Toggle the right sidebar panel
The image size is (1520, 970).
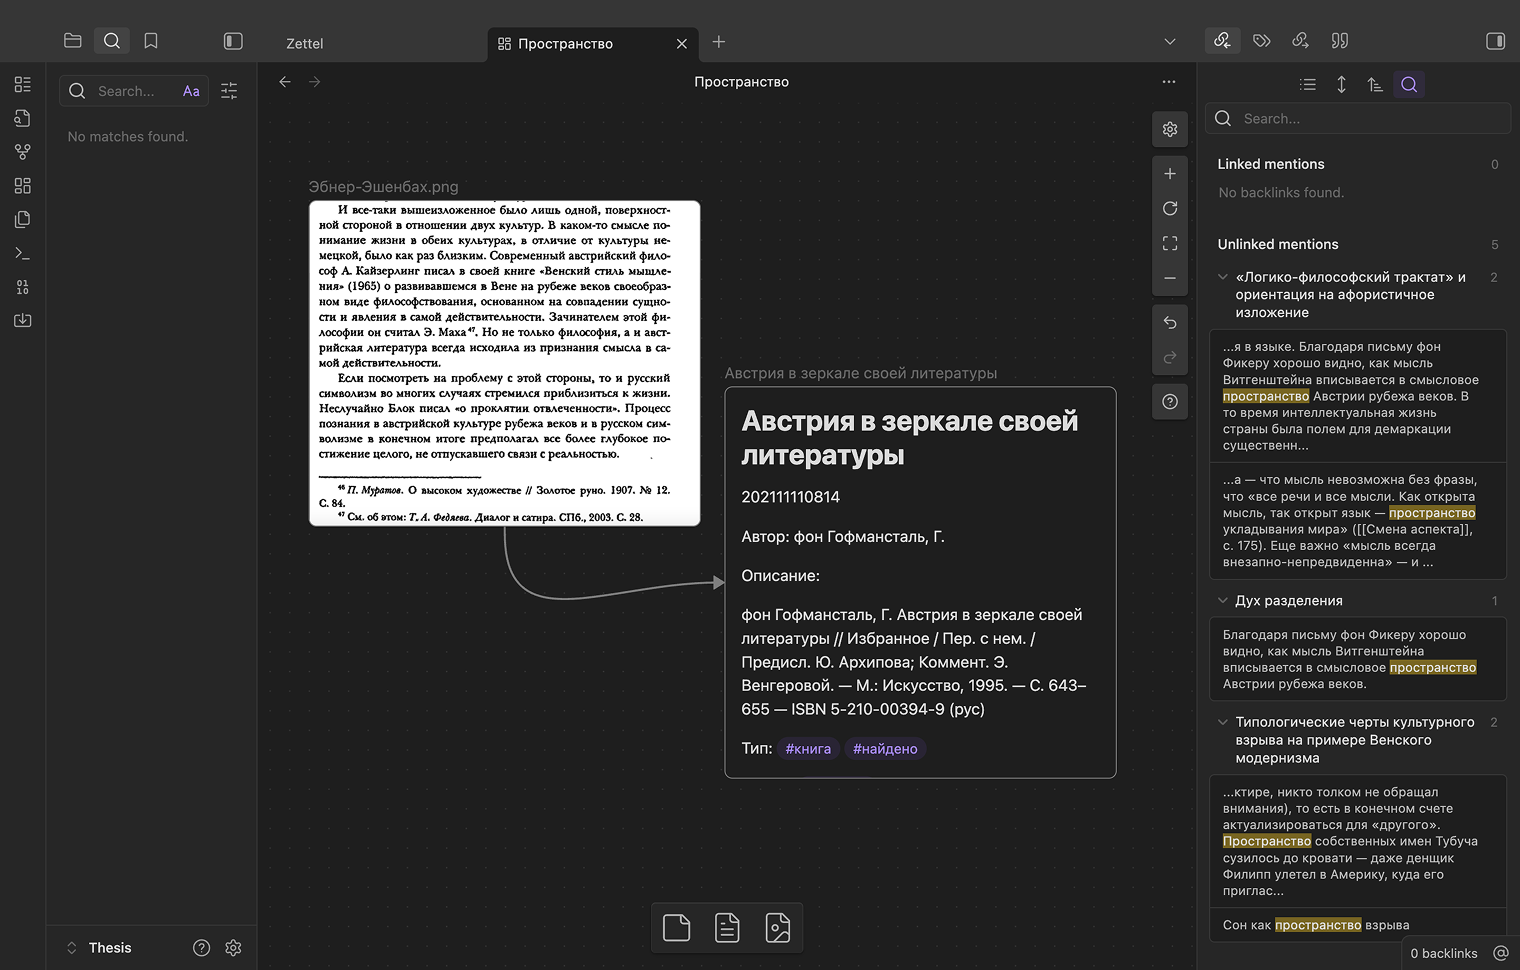[1496, 41]
